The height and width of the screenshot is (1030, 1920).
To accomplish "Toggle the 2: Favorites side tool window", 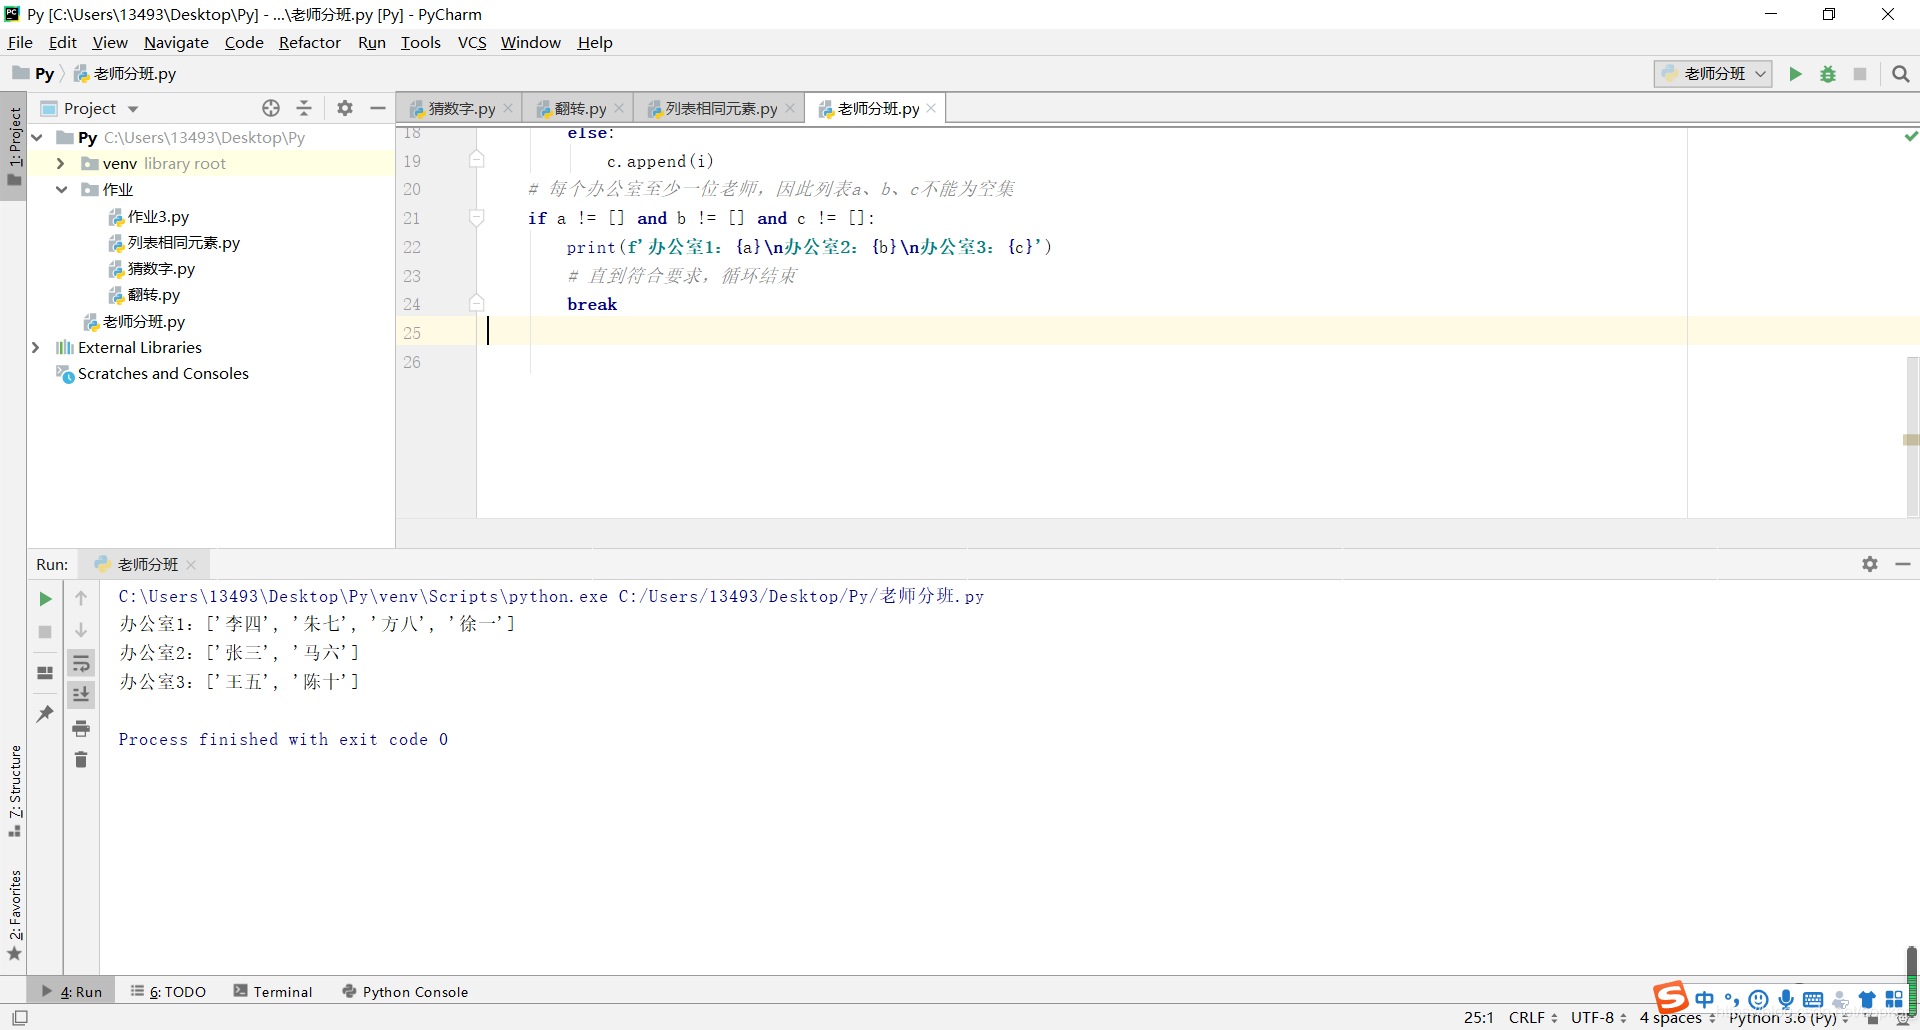I will click(14, 914).
